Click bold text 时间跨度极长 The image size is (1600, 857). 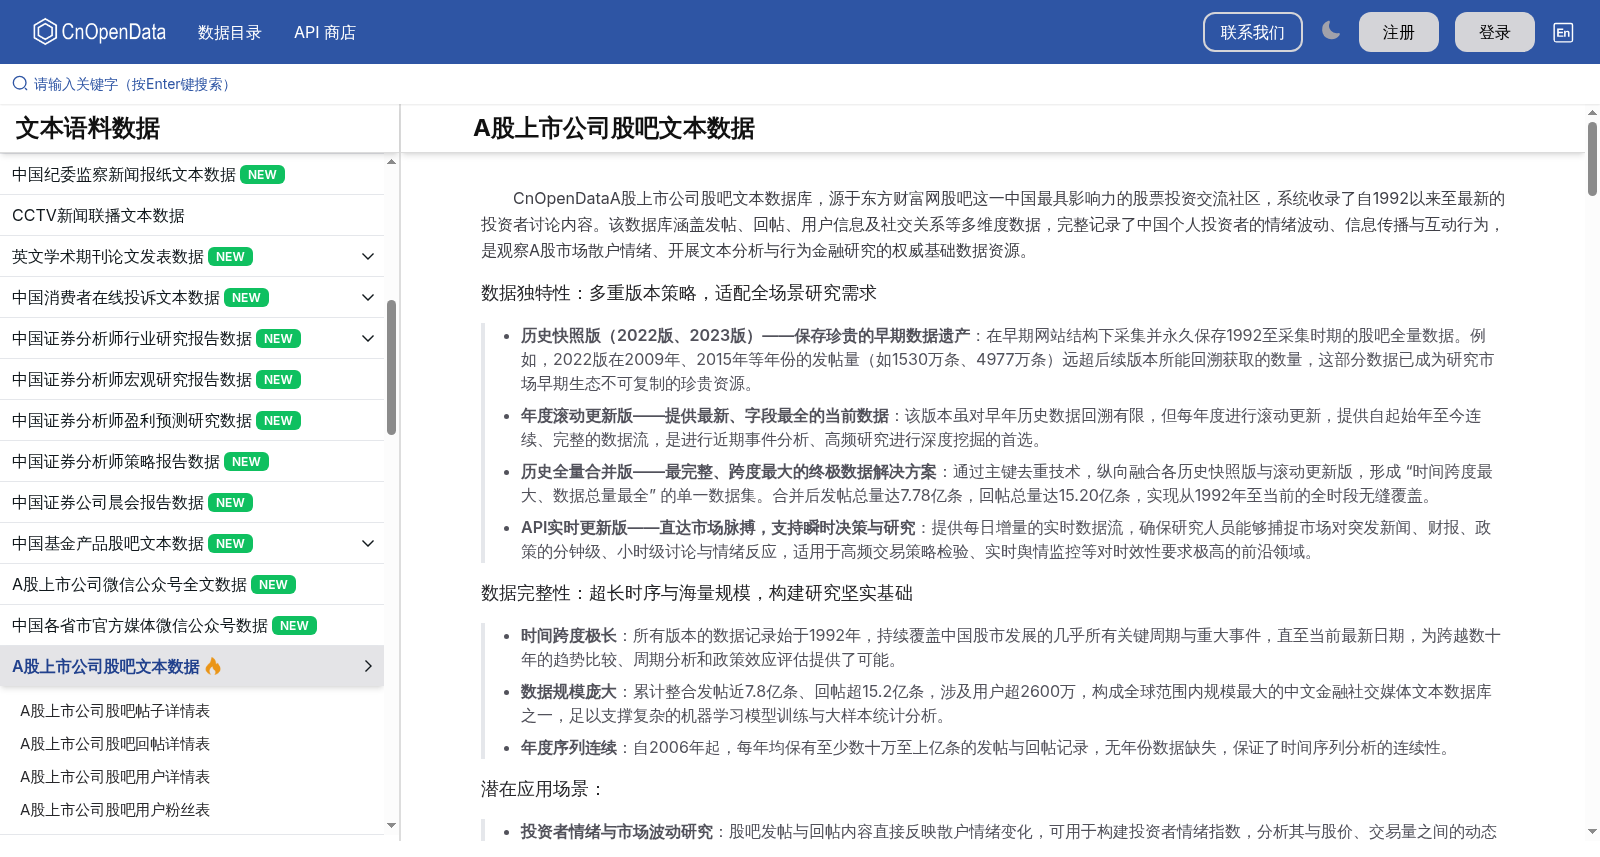click(x=569, y=635)
